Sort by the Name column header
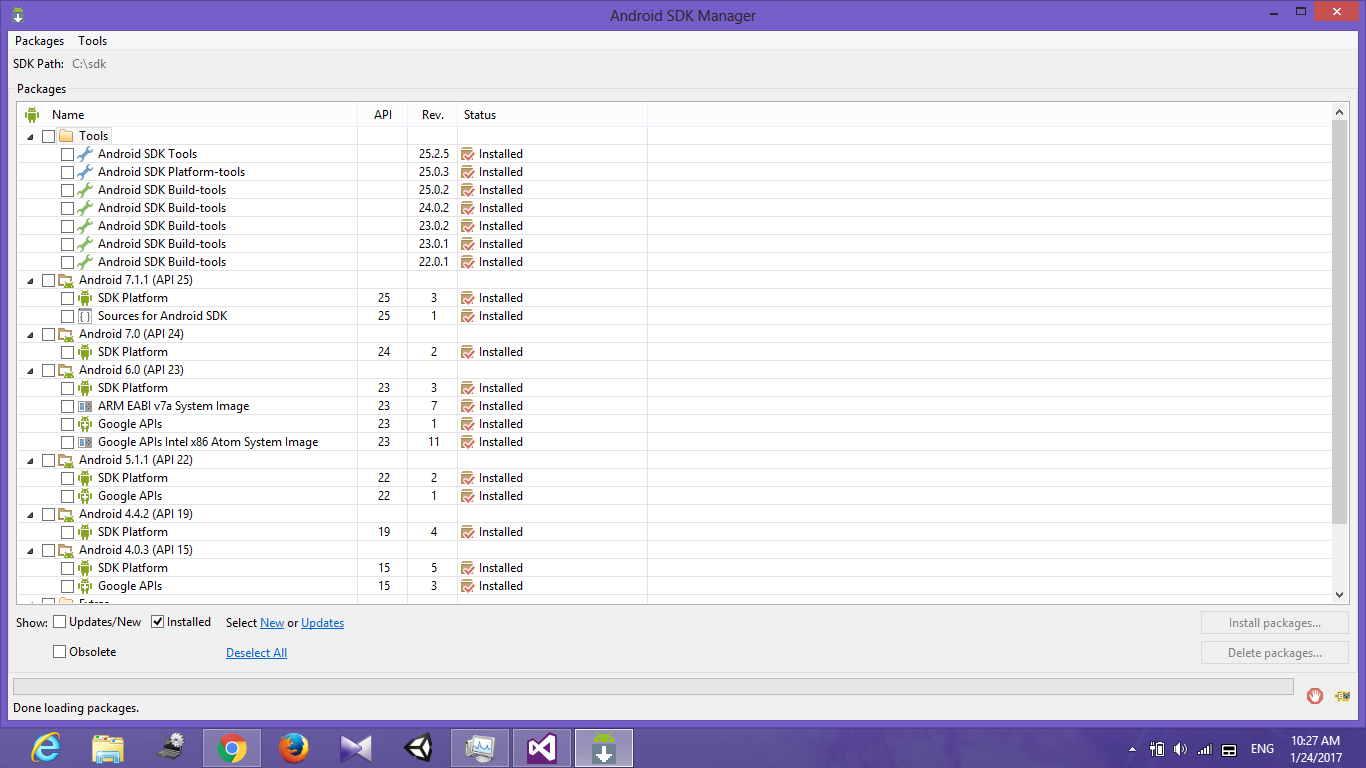This screenshot has width=1366, height=768. [x=188, y=115]
